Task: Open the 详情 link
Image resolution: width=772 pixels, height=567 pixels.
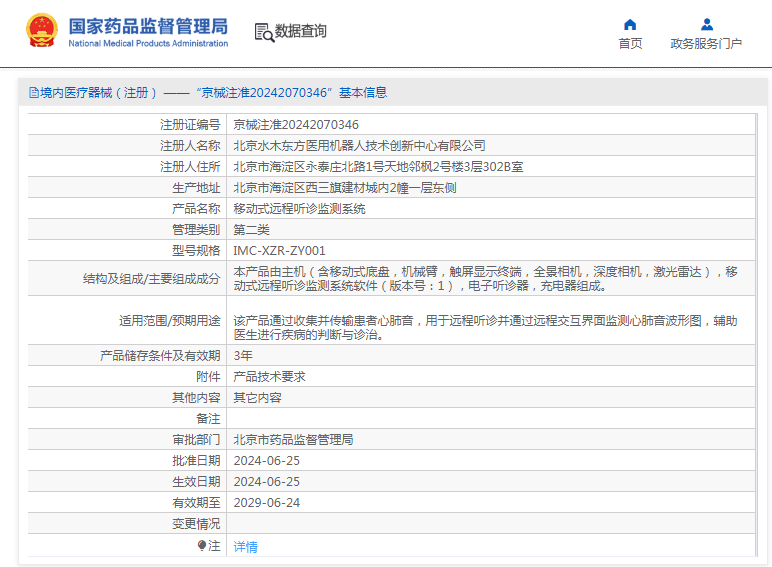Action: point(245,546)
